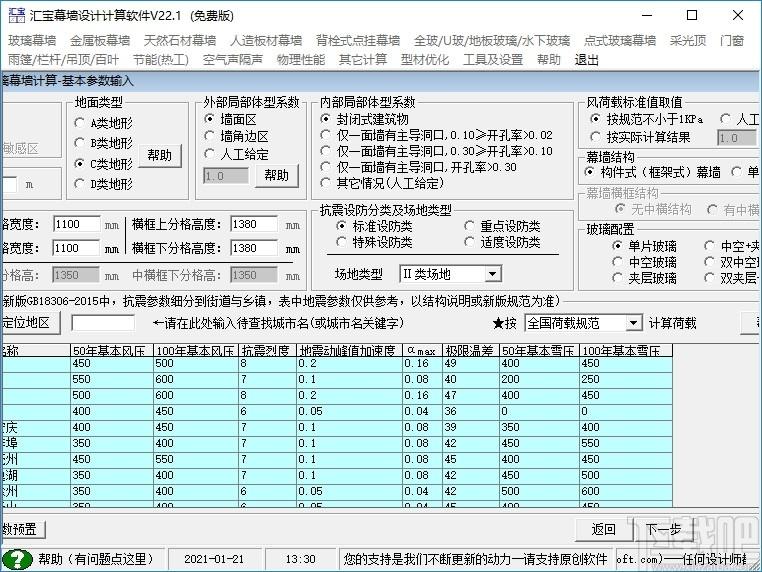Click the 数预置 preset button
Image resolution: width=762 pixels, height=572 pixels.
[x=22, y=529]
